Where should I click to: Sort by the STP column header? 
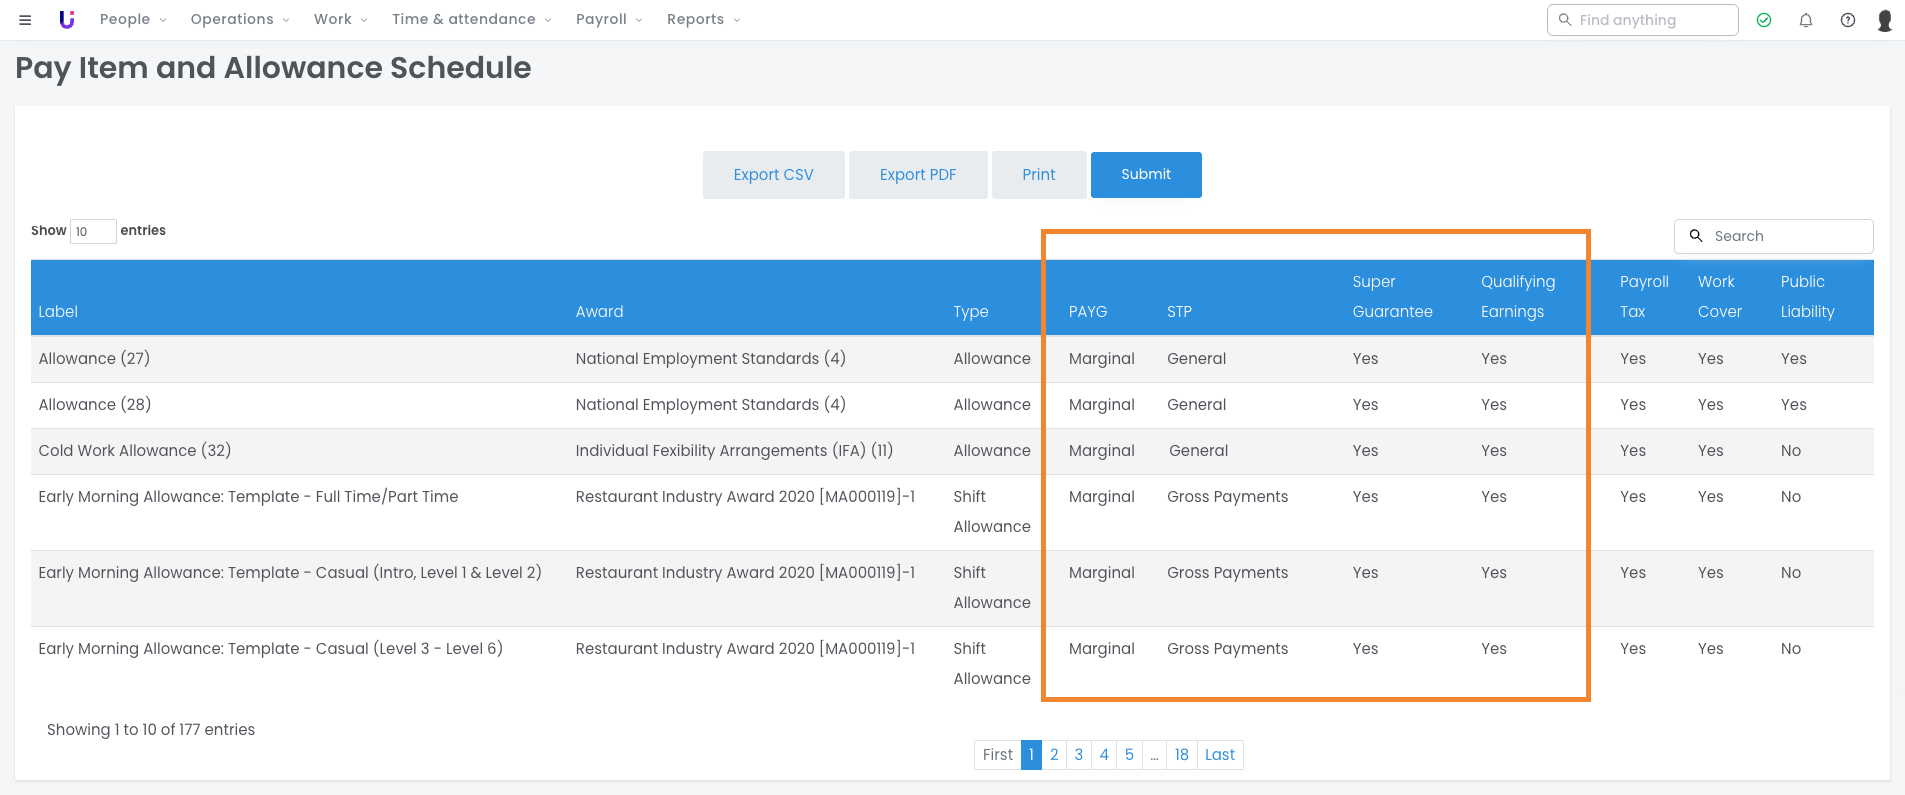click(x=1179, y=312)
